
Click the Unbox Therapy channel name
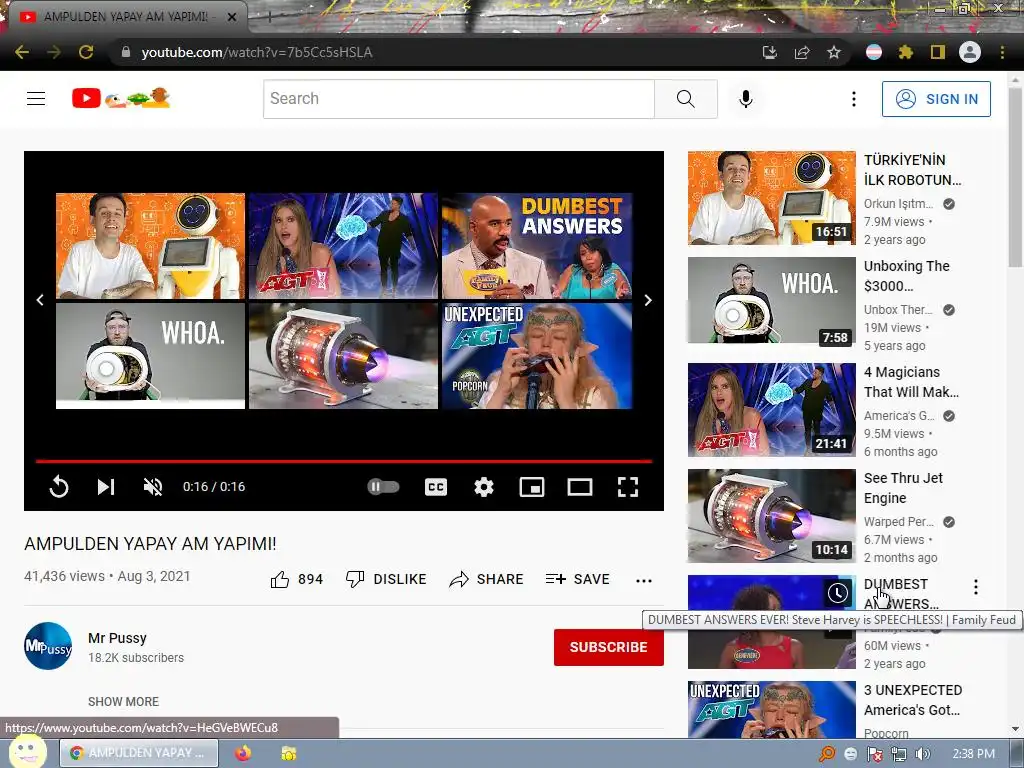click(898, 310)
